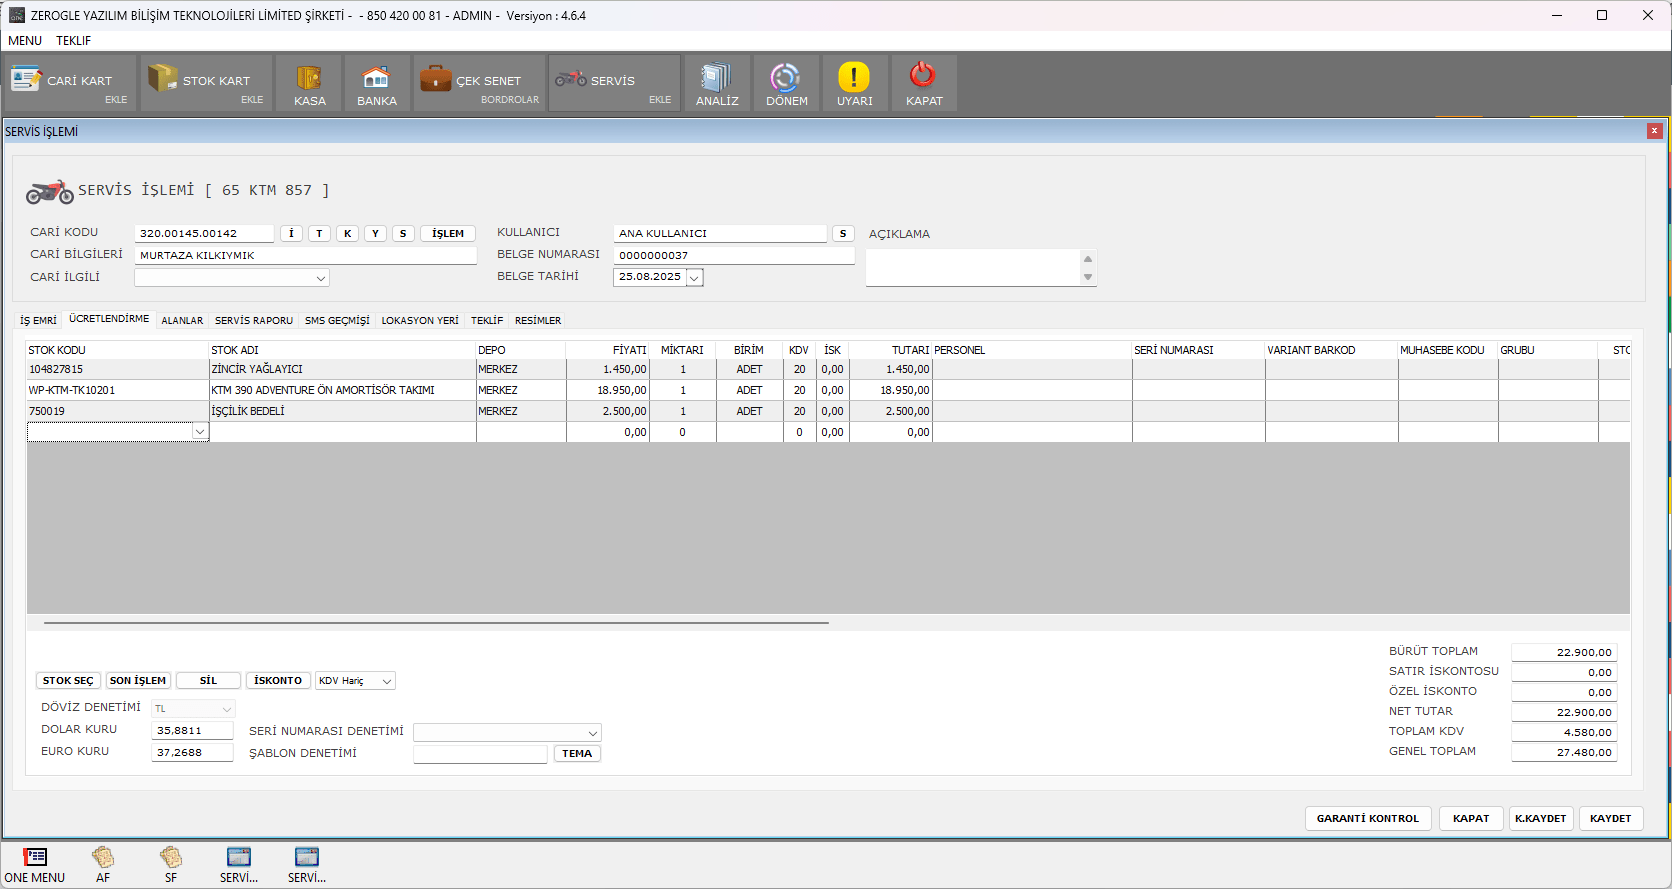Open the Servis motorcycle toolbar icon
This screenshot has height=889, width=1672.
(x=571, y=78)
